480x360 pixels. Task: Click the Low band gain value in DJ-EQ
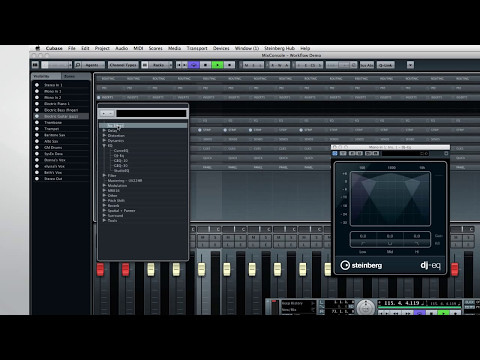click(x=363, y=236)
